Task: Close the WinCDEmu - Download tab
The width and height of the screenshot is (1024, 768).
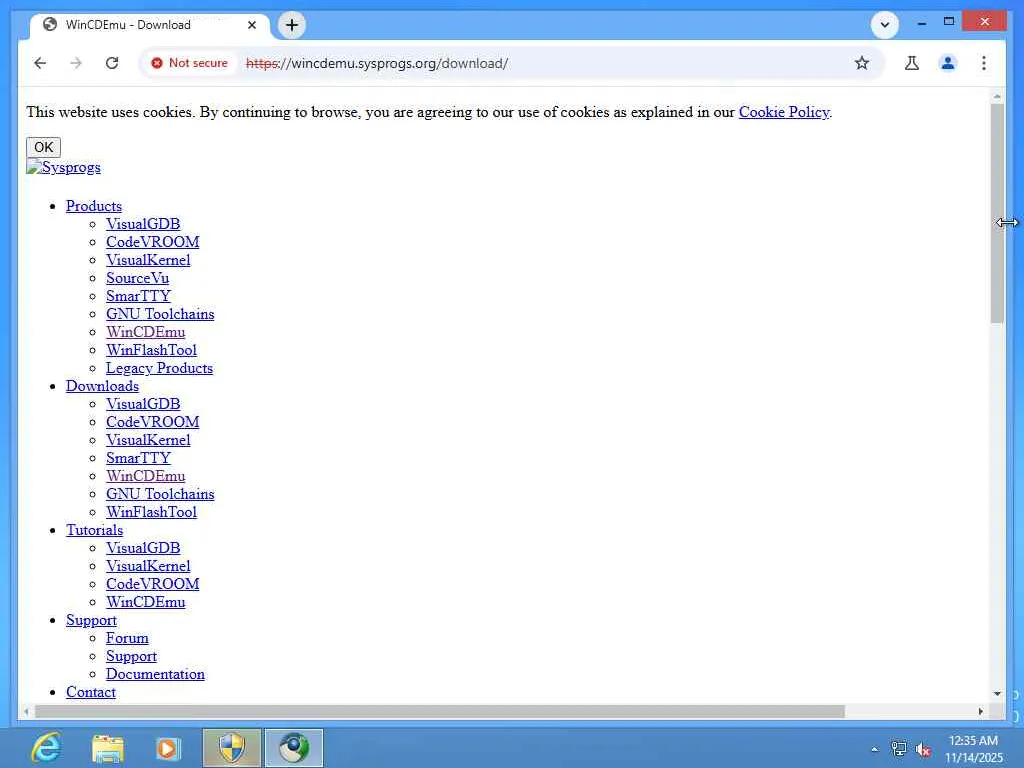Action: coord(252,25)
